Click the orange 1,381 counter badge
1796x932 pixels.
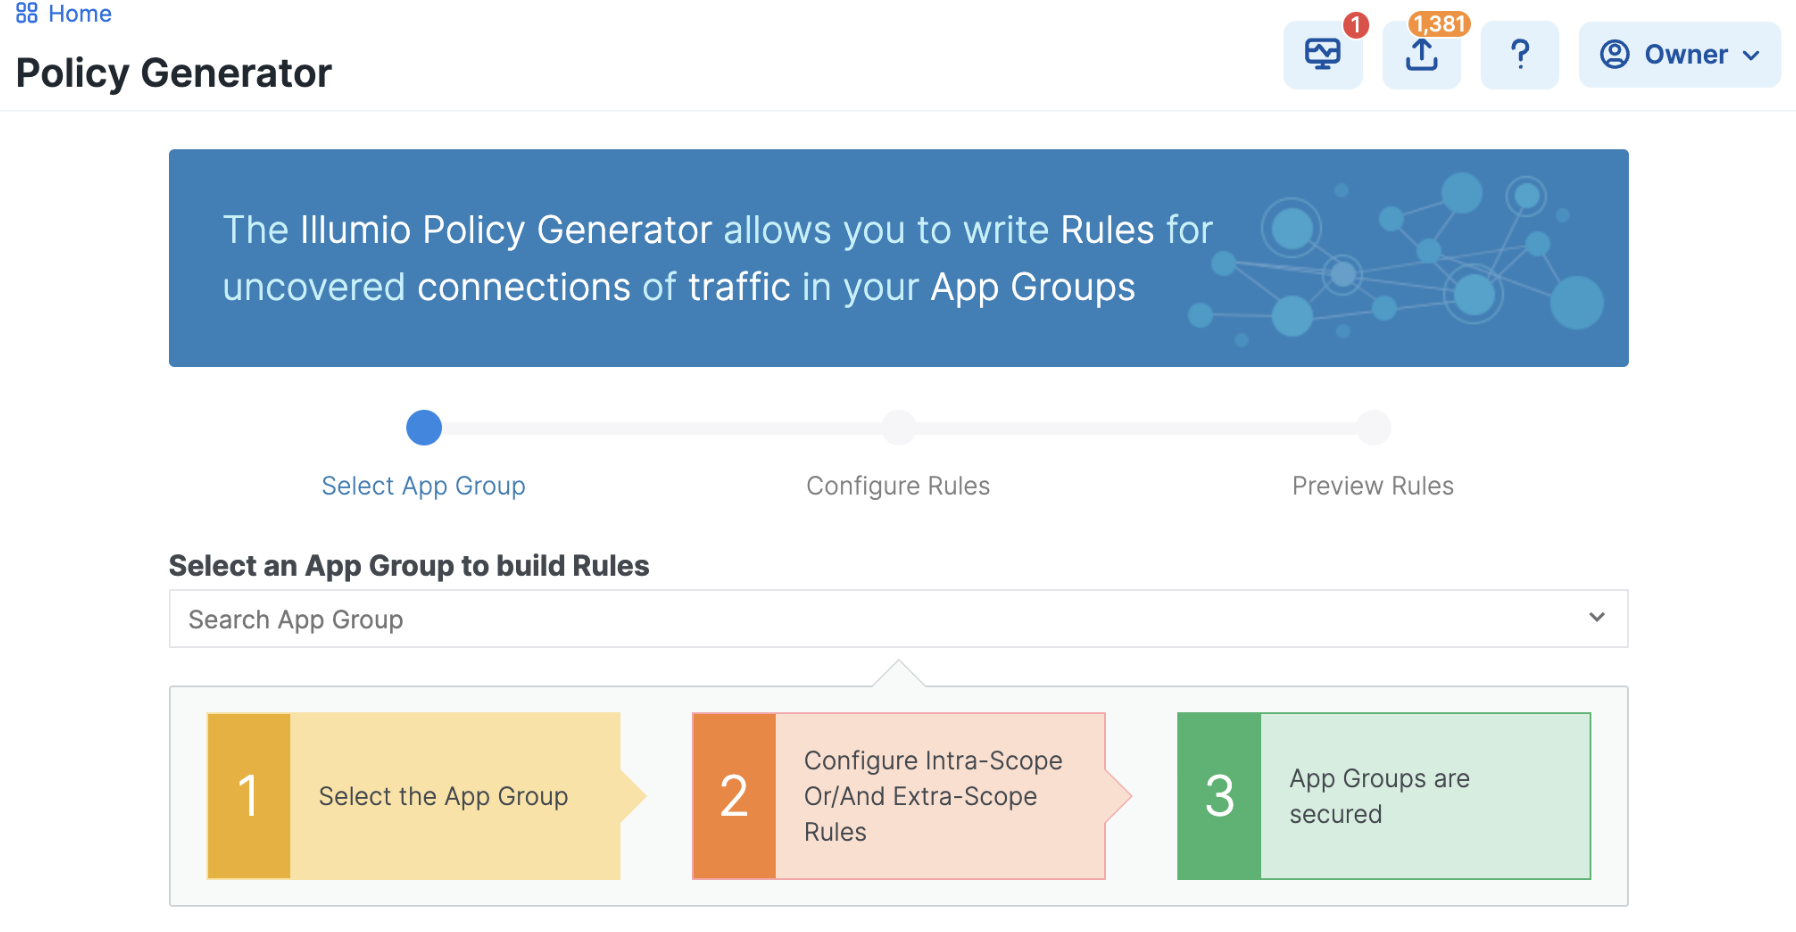1437,25
